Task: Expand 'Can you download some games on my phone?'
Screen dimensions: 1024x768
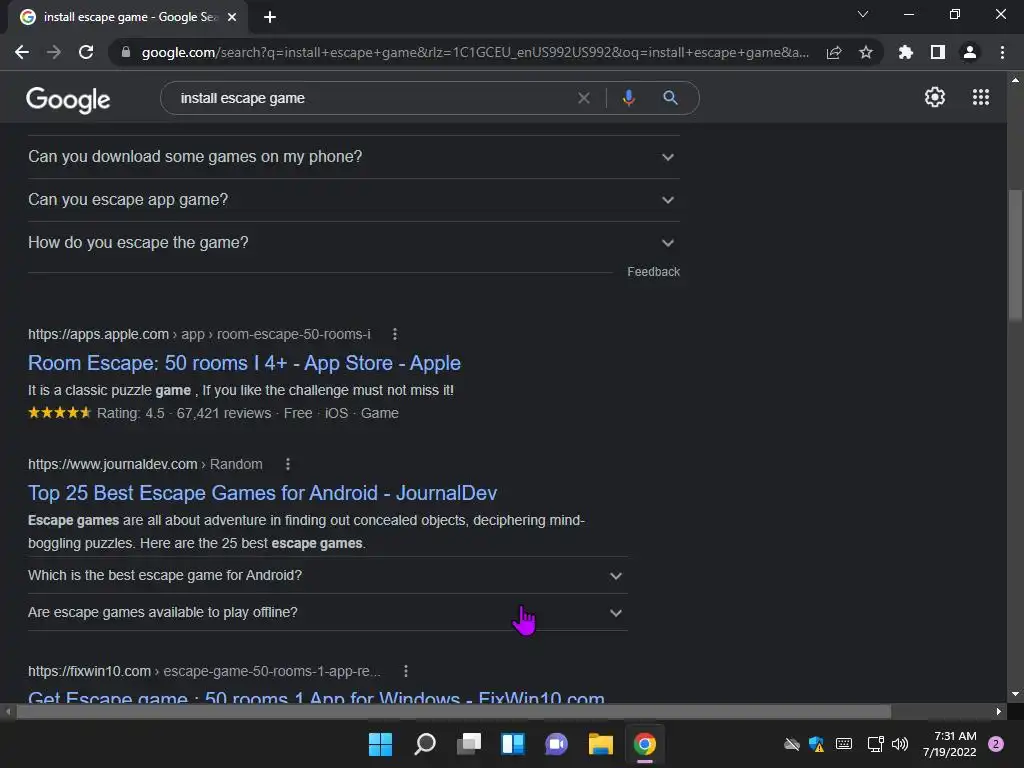Action: [x=353, y=157]
